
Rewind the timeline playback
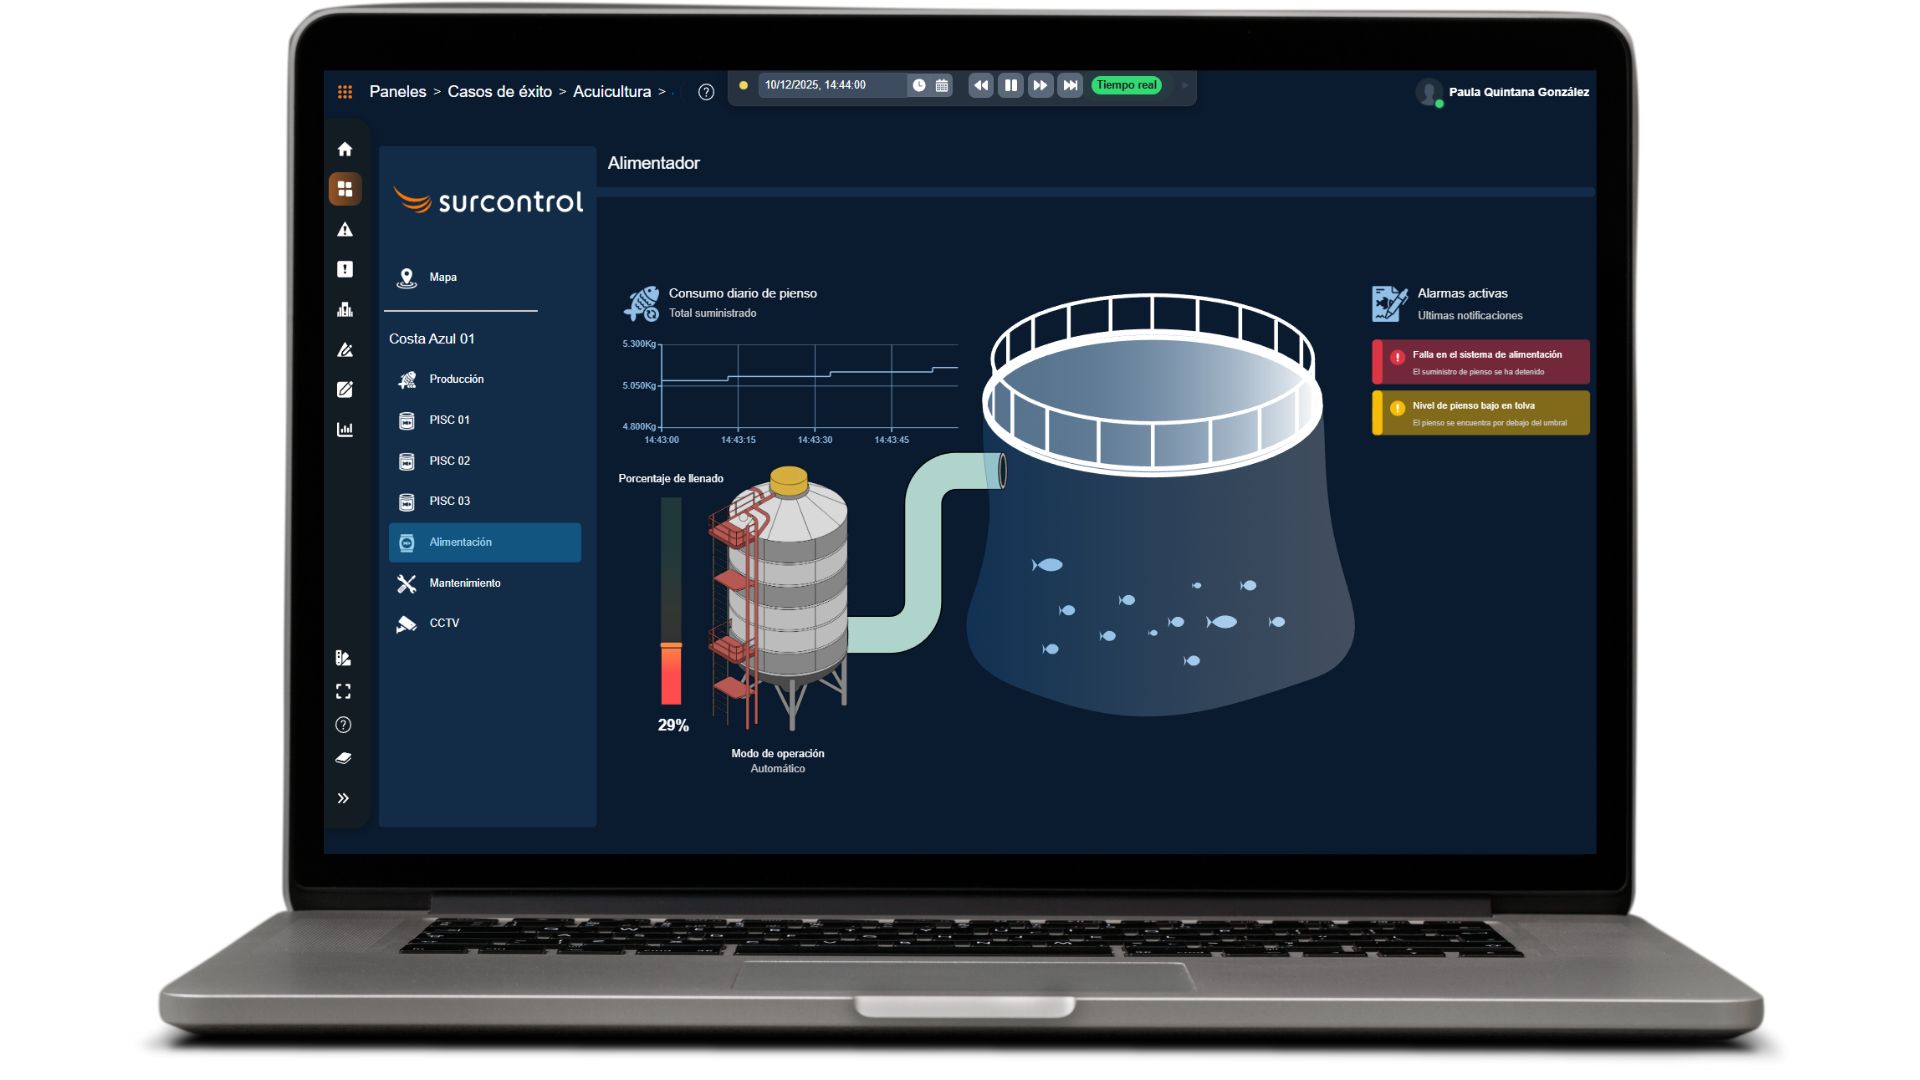coord(981,86)
